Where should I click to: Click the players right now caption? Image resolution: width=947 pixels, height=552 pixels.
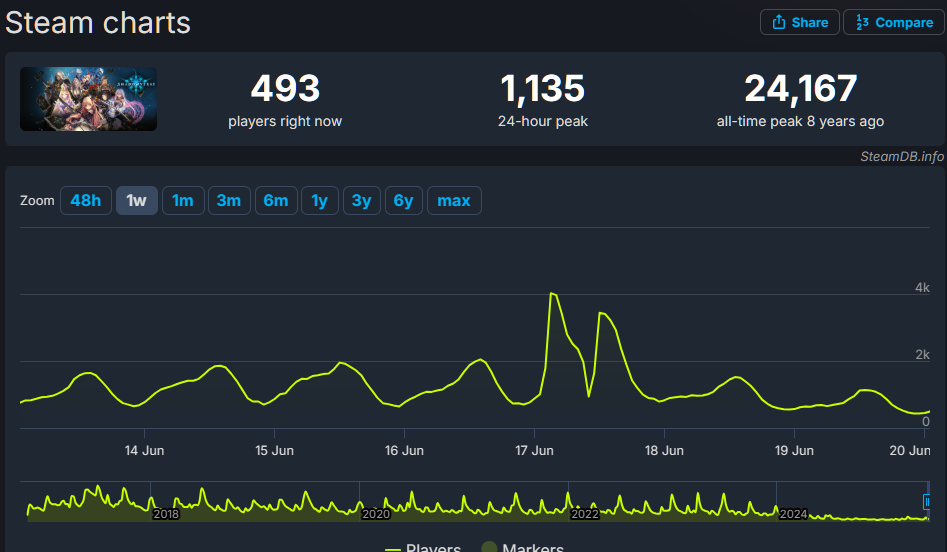(285, 121)
